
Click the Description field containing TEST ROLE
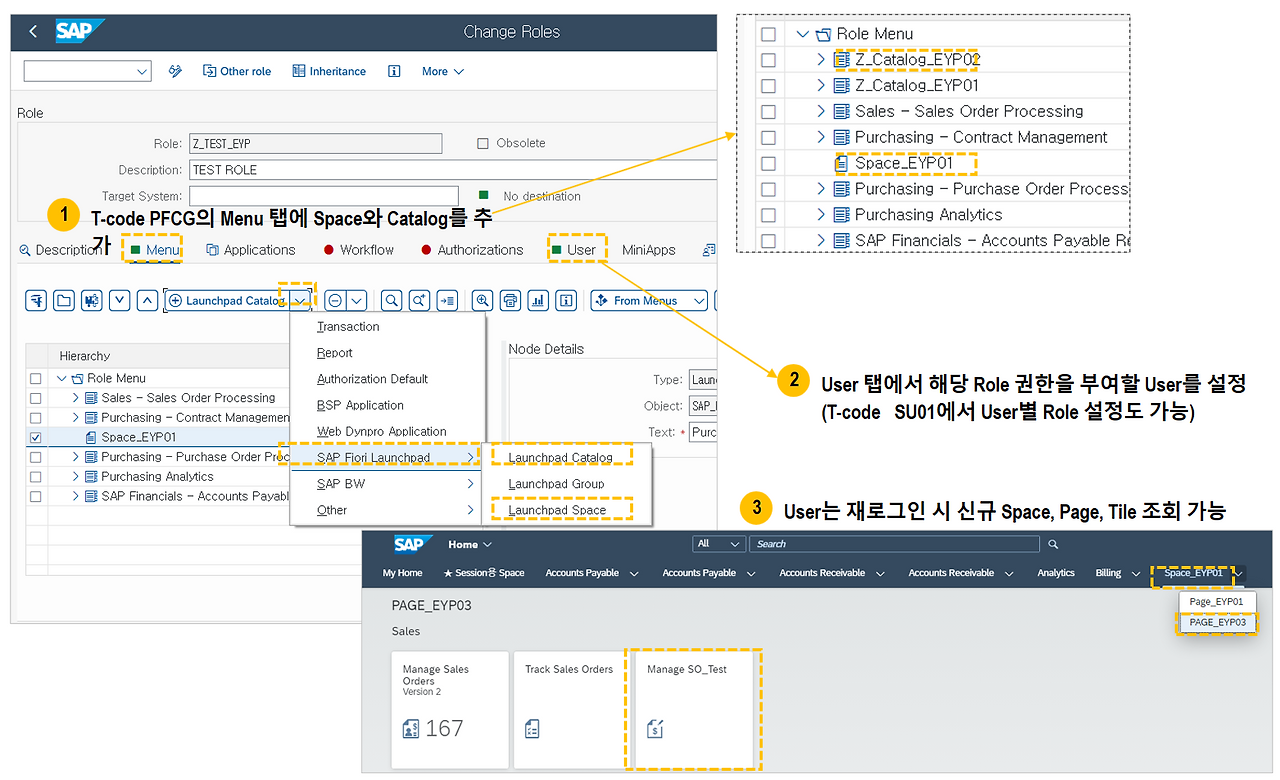(453, 170)
